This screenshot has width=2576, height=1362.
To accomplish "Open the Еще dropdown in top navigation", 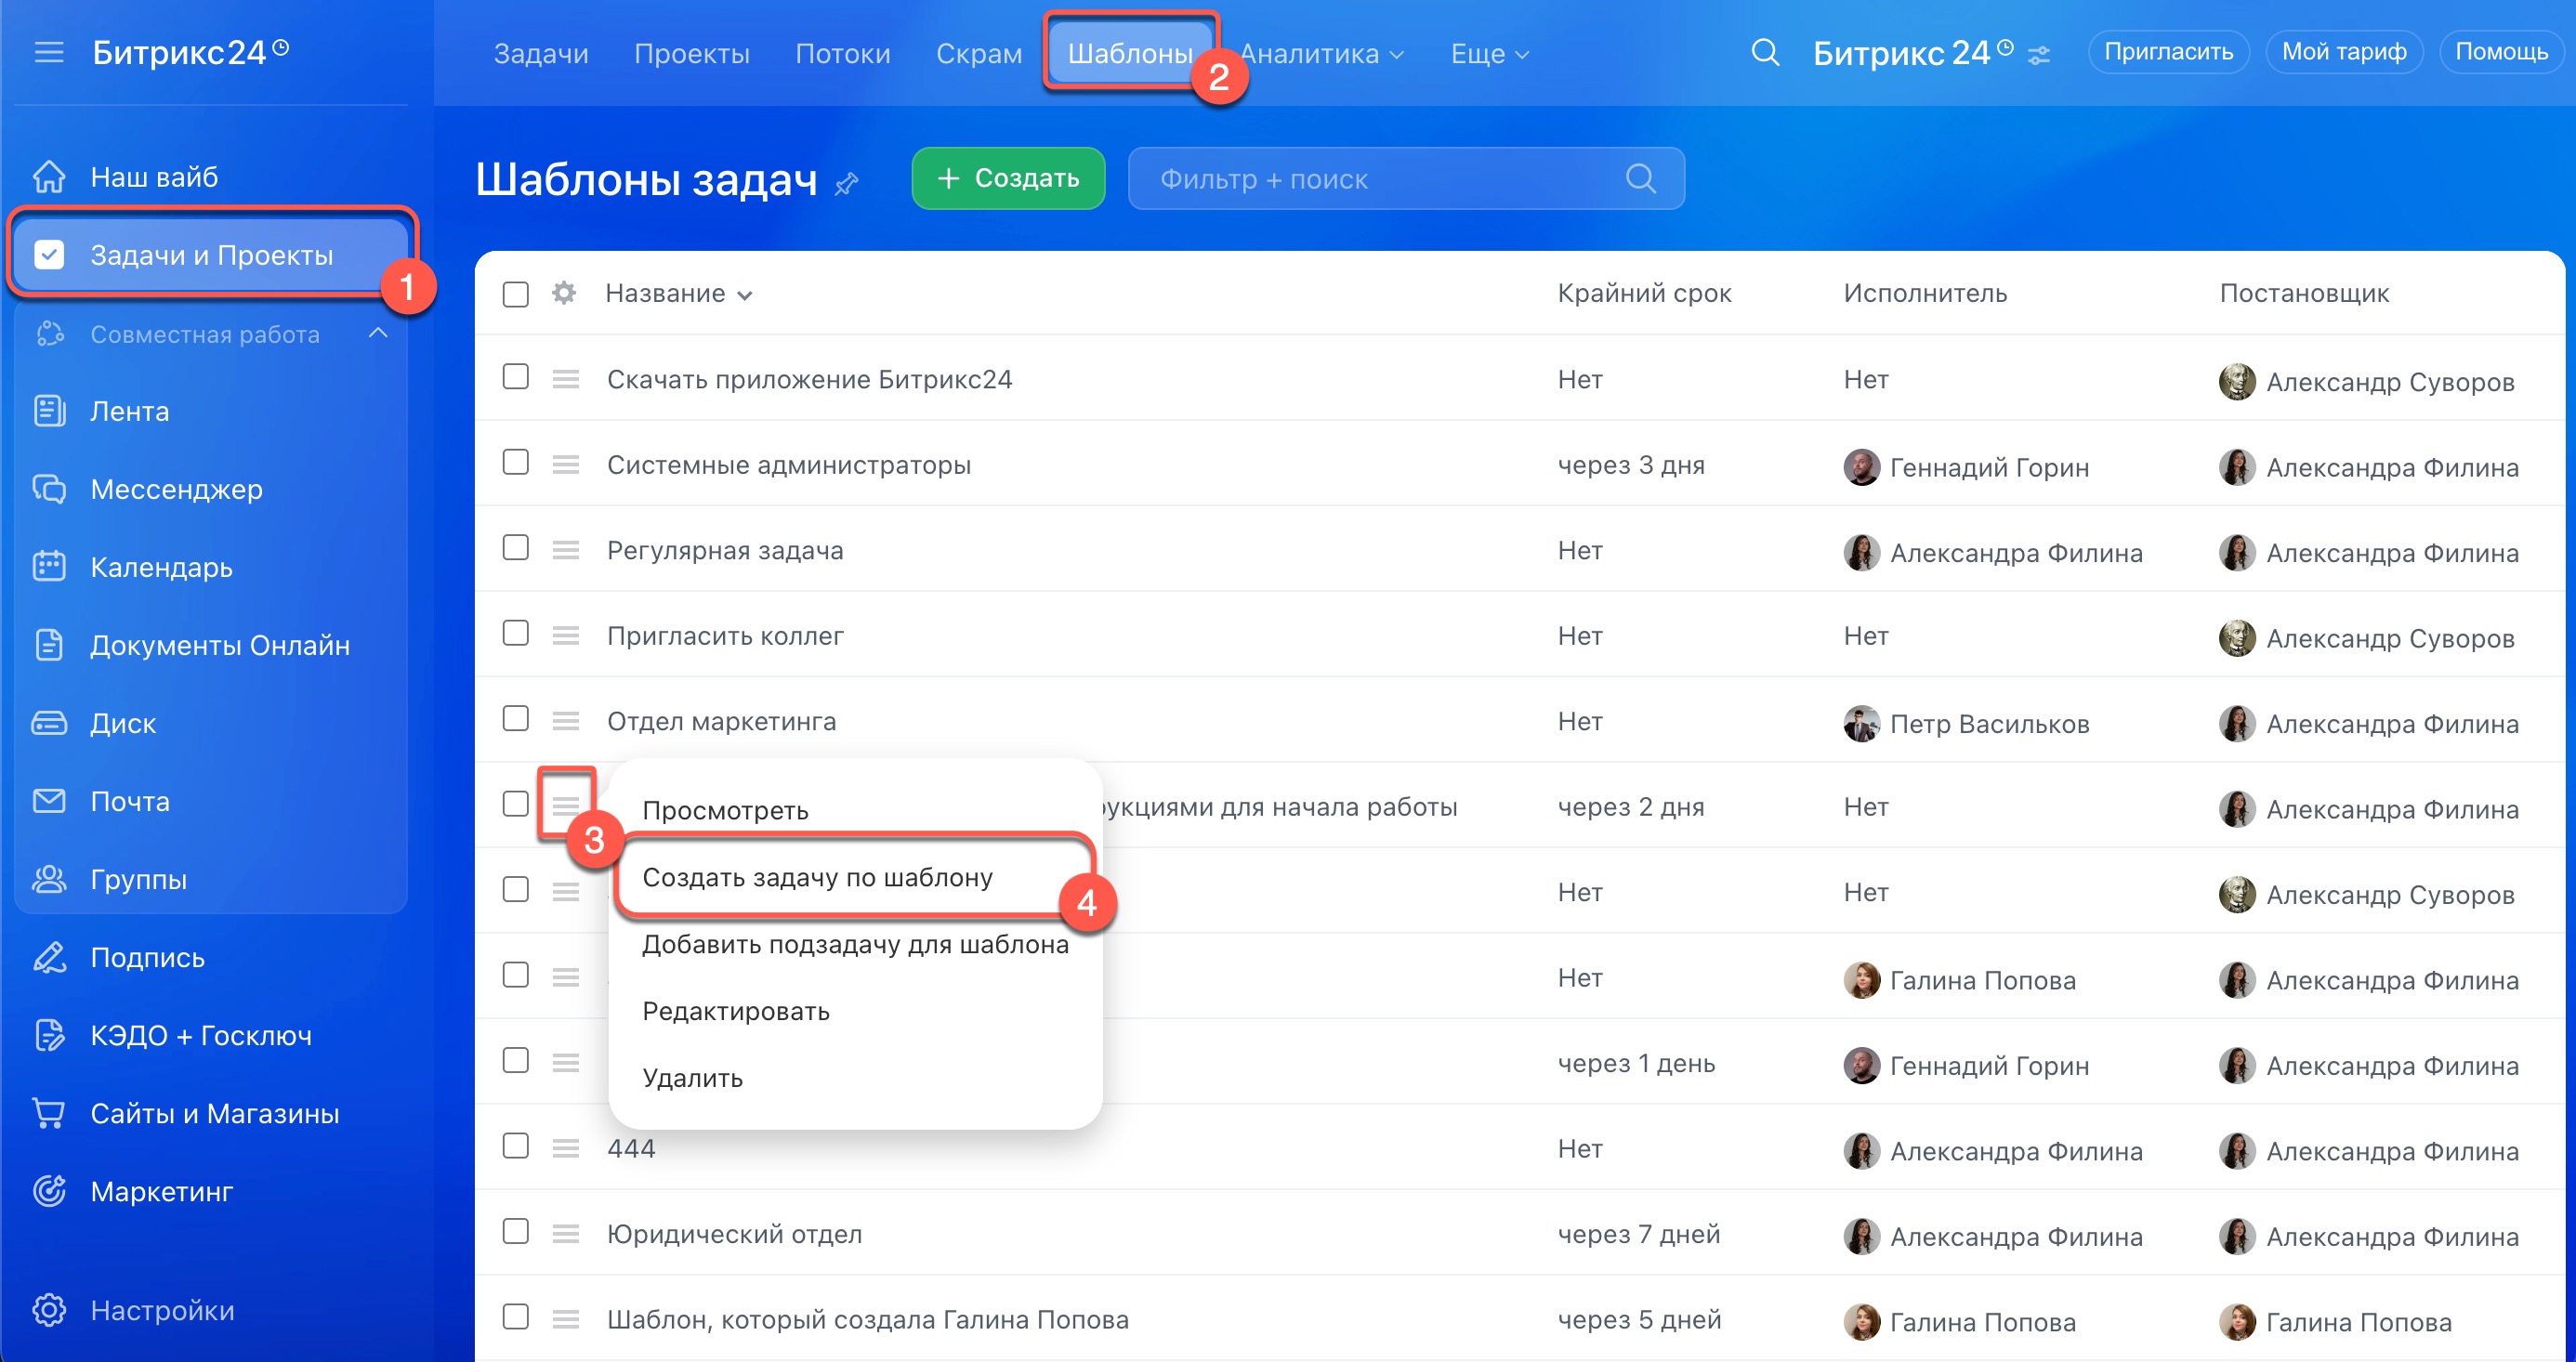I will pos(1489,54).
